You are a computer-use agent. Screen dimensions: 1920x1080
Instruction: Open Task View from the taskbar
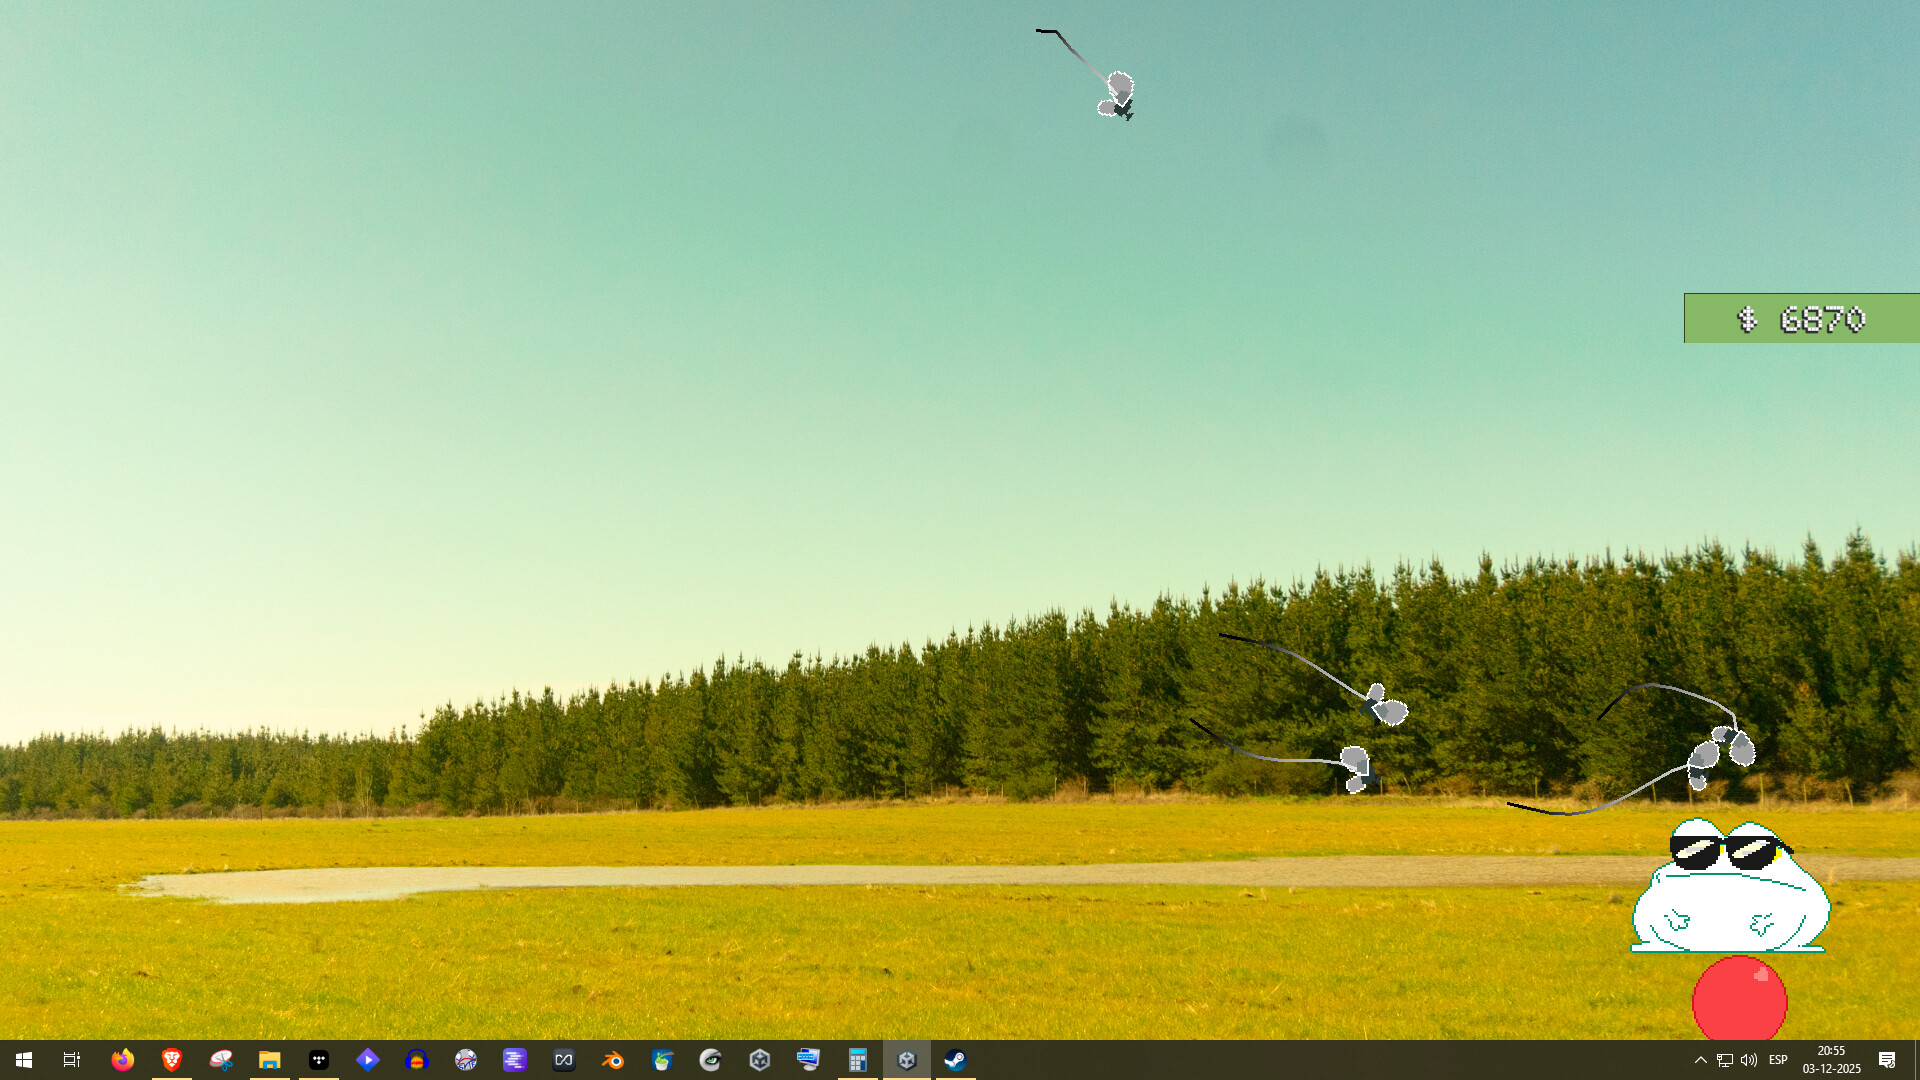click(x=70, y=1061)
